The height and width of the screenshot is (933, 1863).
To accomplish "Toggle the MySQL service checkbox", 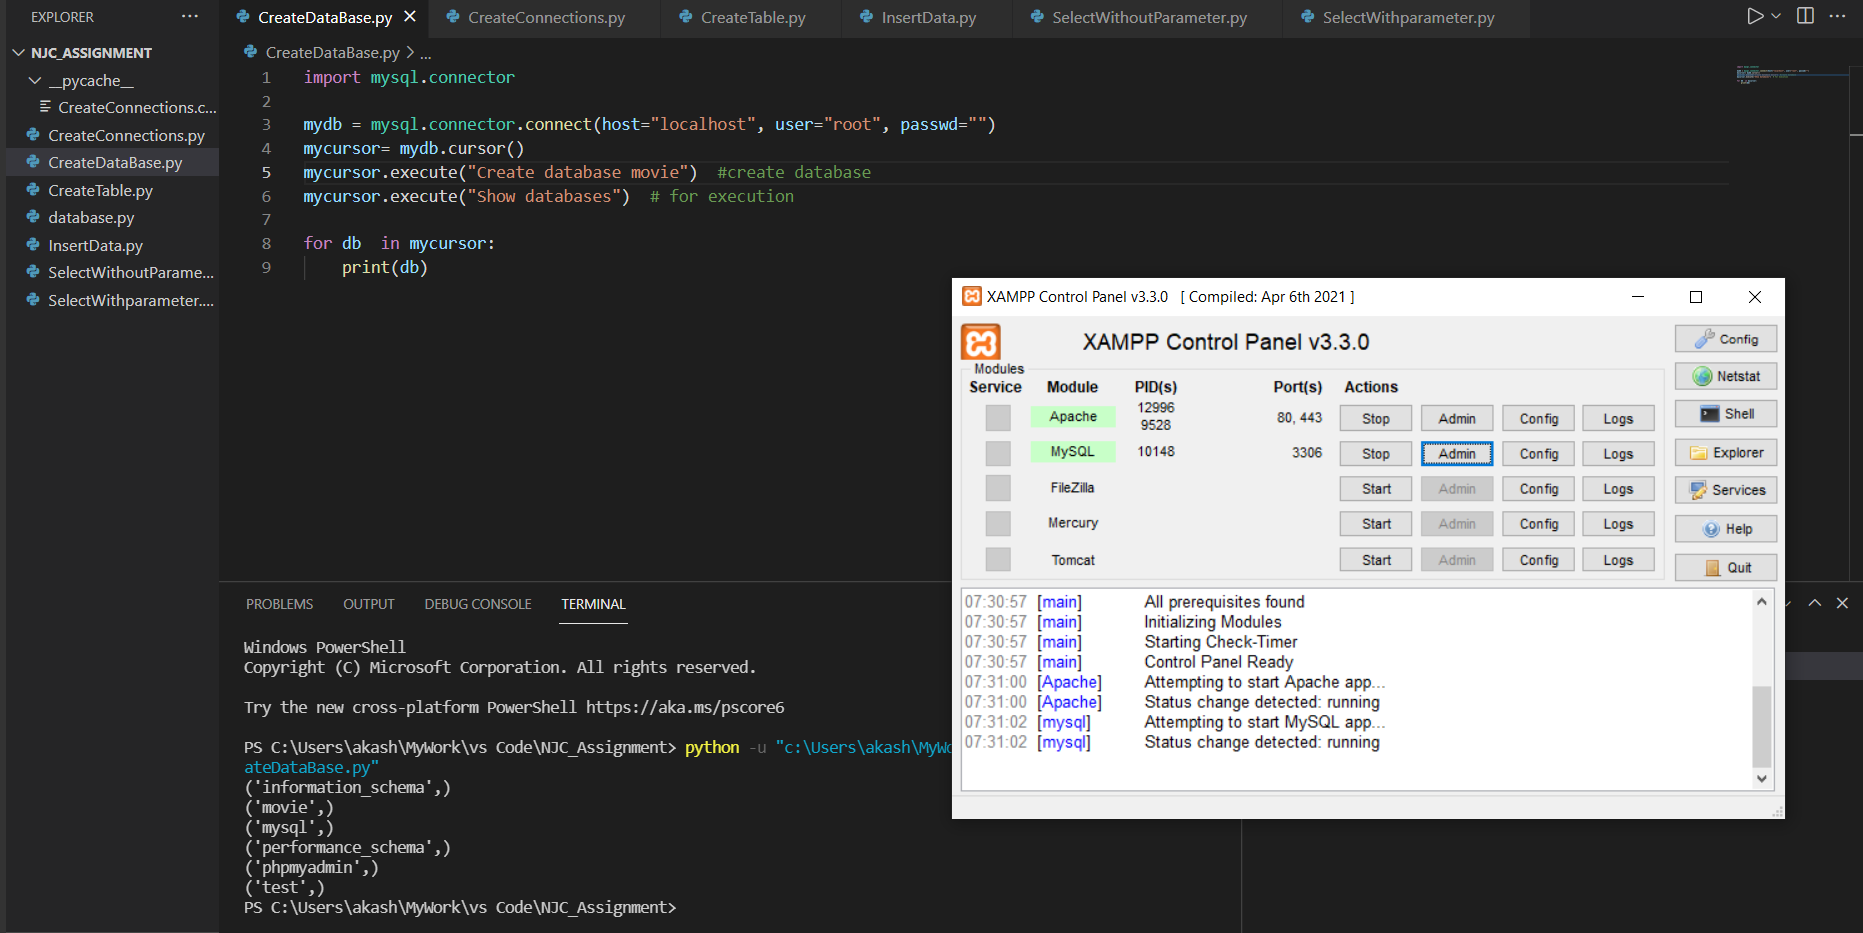I will coord(998,453).
